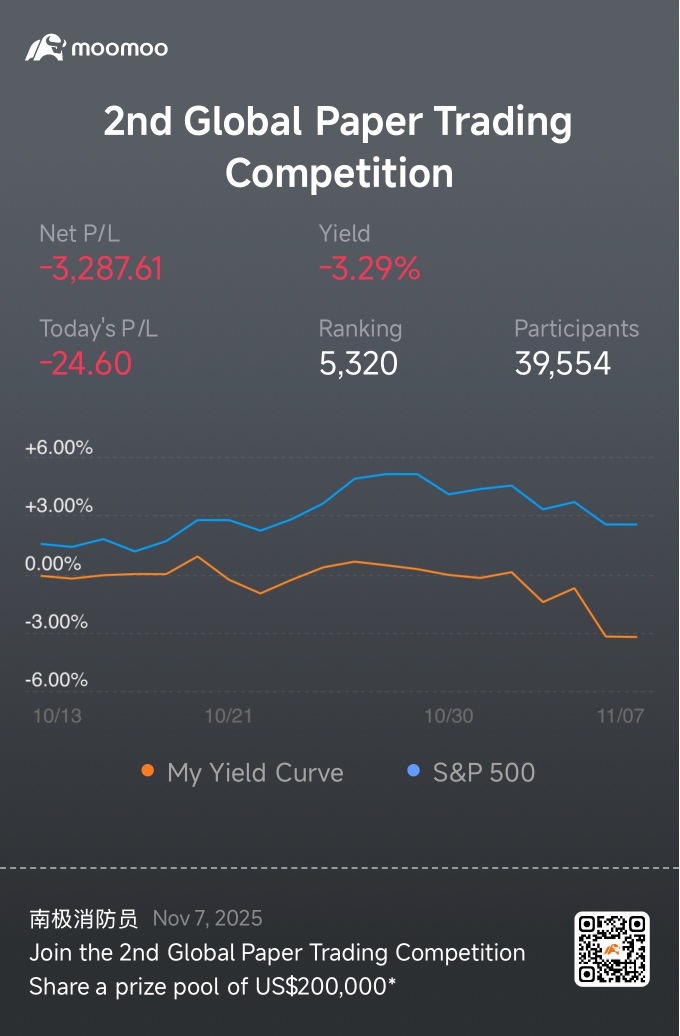The width and height of the screenshot is (680, 1036).
Task: Select the My Yield Curve legend label
Action: pos(255,773)
